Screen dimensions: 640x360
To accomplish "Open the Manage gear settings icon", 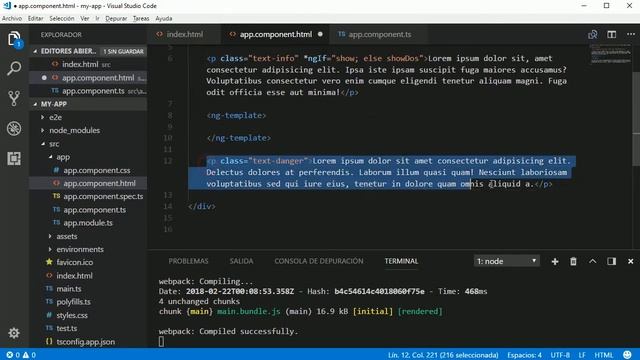I will [x=14, y=333].
